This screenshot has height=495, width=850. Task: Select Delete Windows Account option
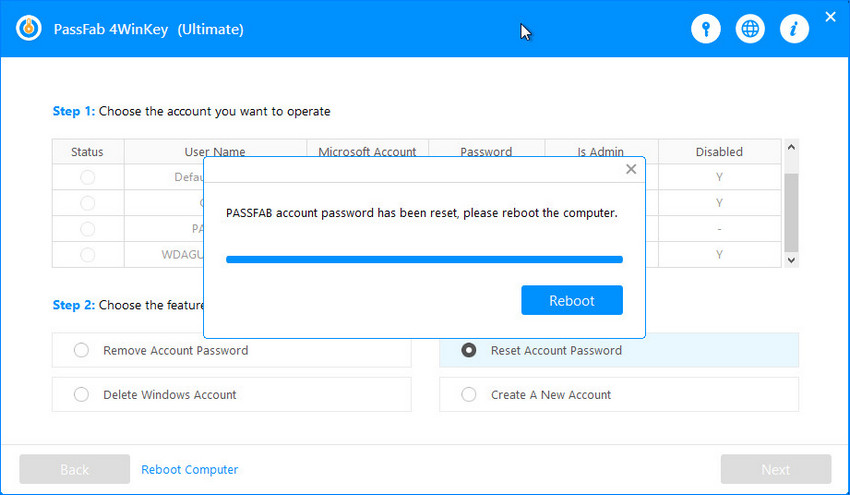point(82,394)
